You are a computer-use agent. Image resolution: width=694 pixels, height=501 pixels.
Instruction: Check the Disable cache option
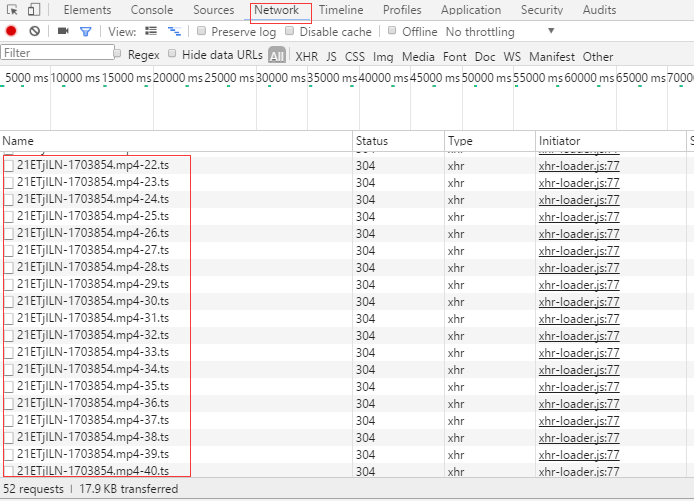pyautogui.click(x=291, y=31)
